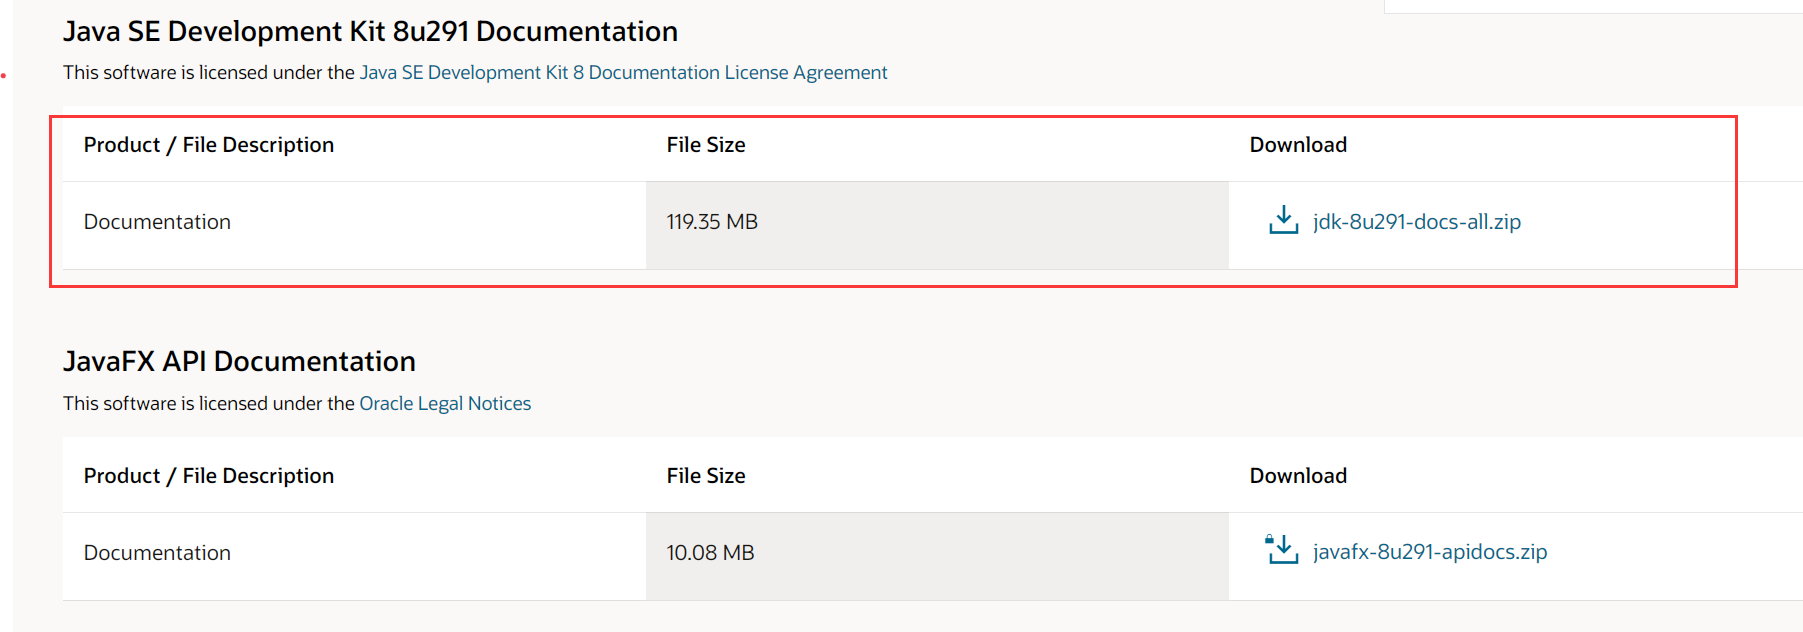Select the 10.08 MB file size cell
This screenshot has height=632, width=1803.
[937, 556]
